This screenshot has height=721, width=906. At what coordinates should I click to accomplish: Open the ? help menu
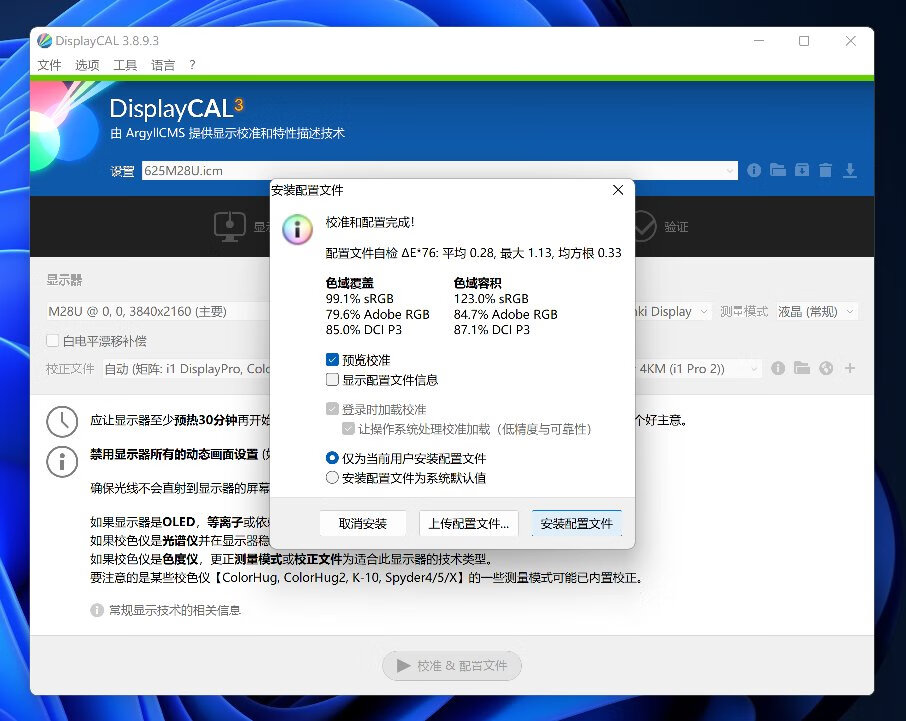pyautogui.click(x=192, y=65)
